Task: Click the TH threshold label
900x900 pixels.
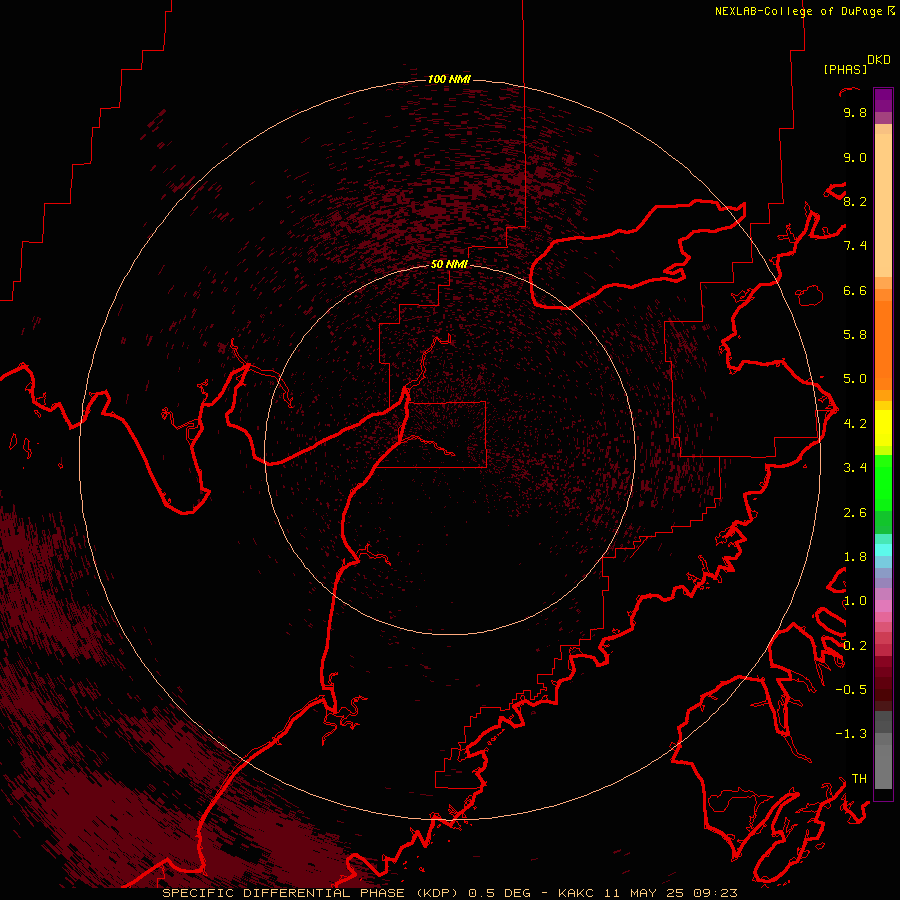Action: (859, 779)
